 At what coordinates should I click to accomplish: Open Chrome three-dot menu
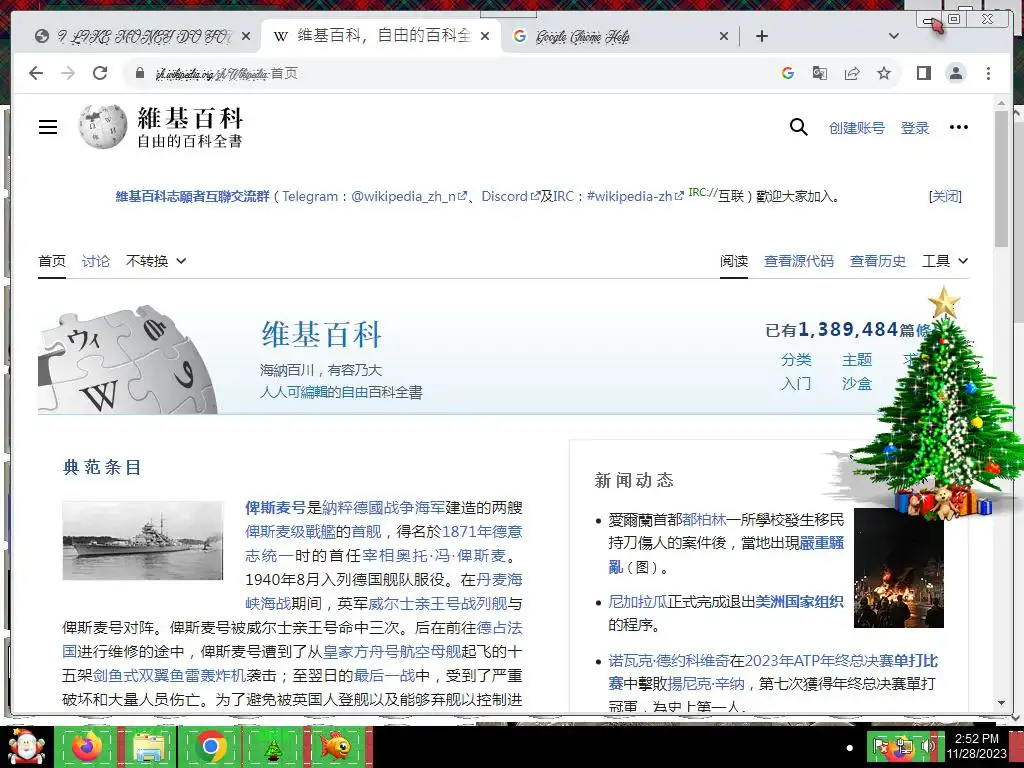pyautogui.click(x=988, y=73)
